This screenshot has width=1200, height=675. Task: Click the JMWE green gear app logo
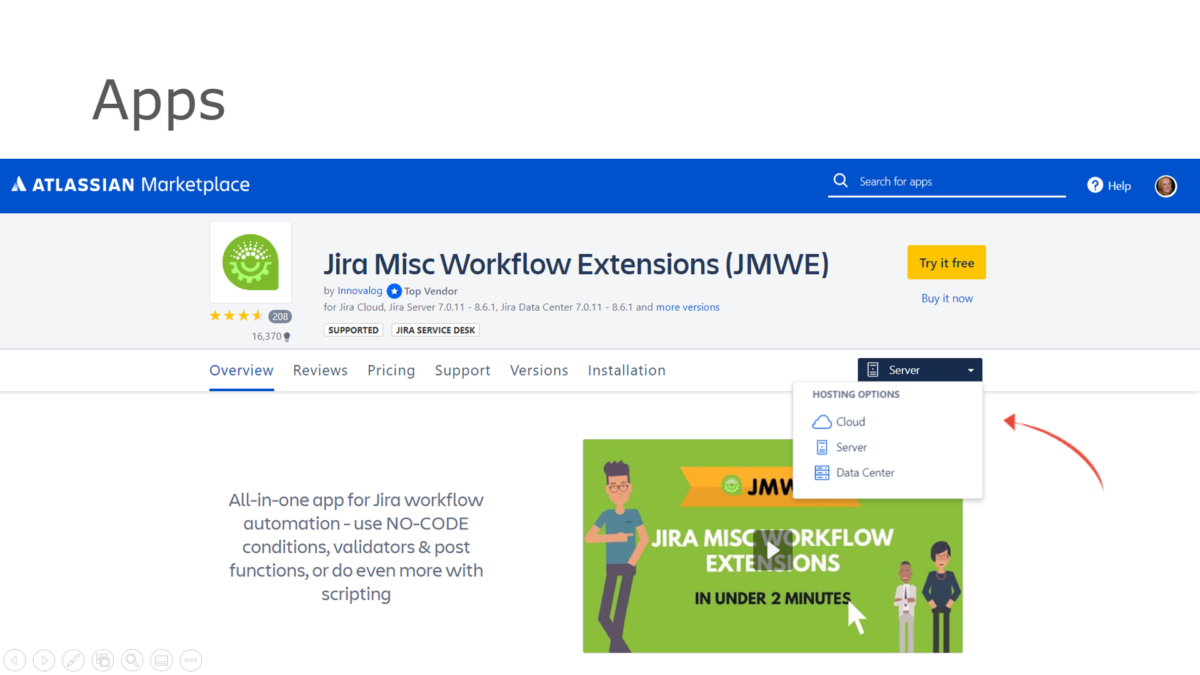tap(250, 262)
